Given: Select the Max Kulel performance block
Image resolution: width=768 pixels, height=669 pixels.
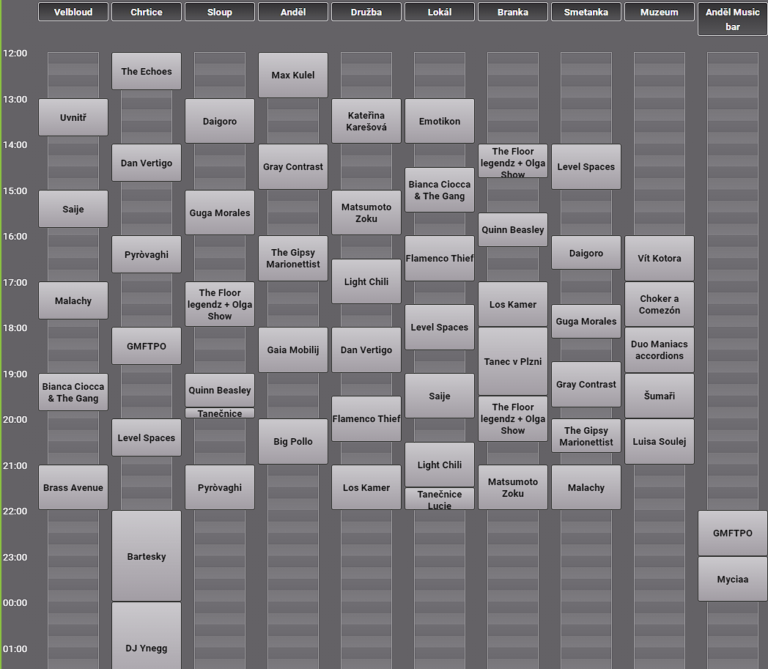Looking at the screenshot, I should [x=293, y=75].
